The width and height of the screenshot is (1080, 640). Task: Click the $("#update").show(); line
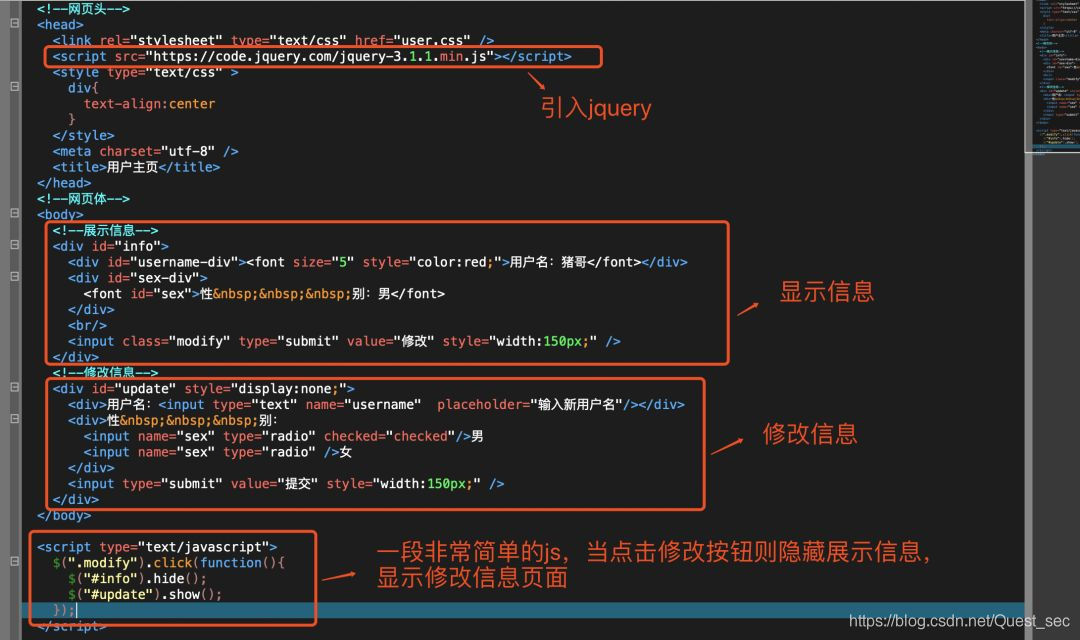pos(145,595)
